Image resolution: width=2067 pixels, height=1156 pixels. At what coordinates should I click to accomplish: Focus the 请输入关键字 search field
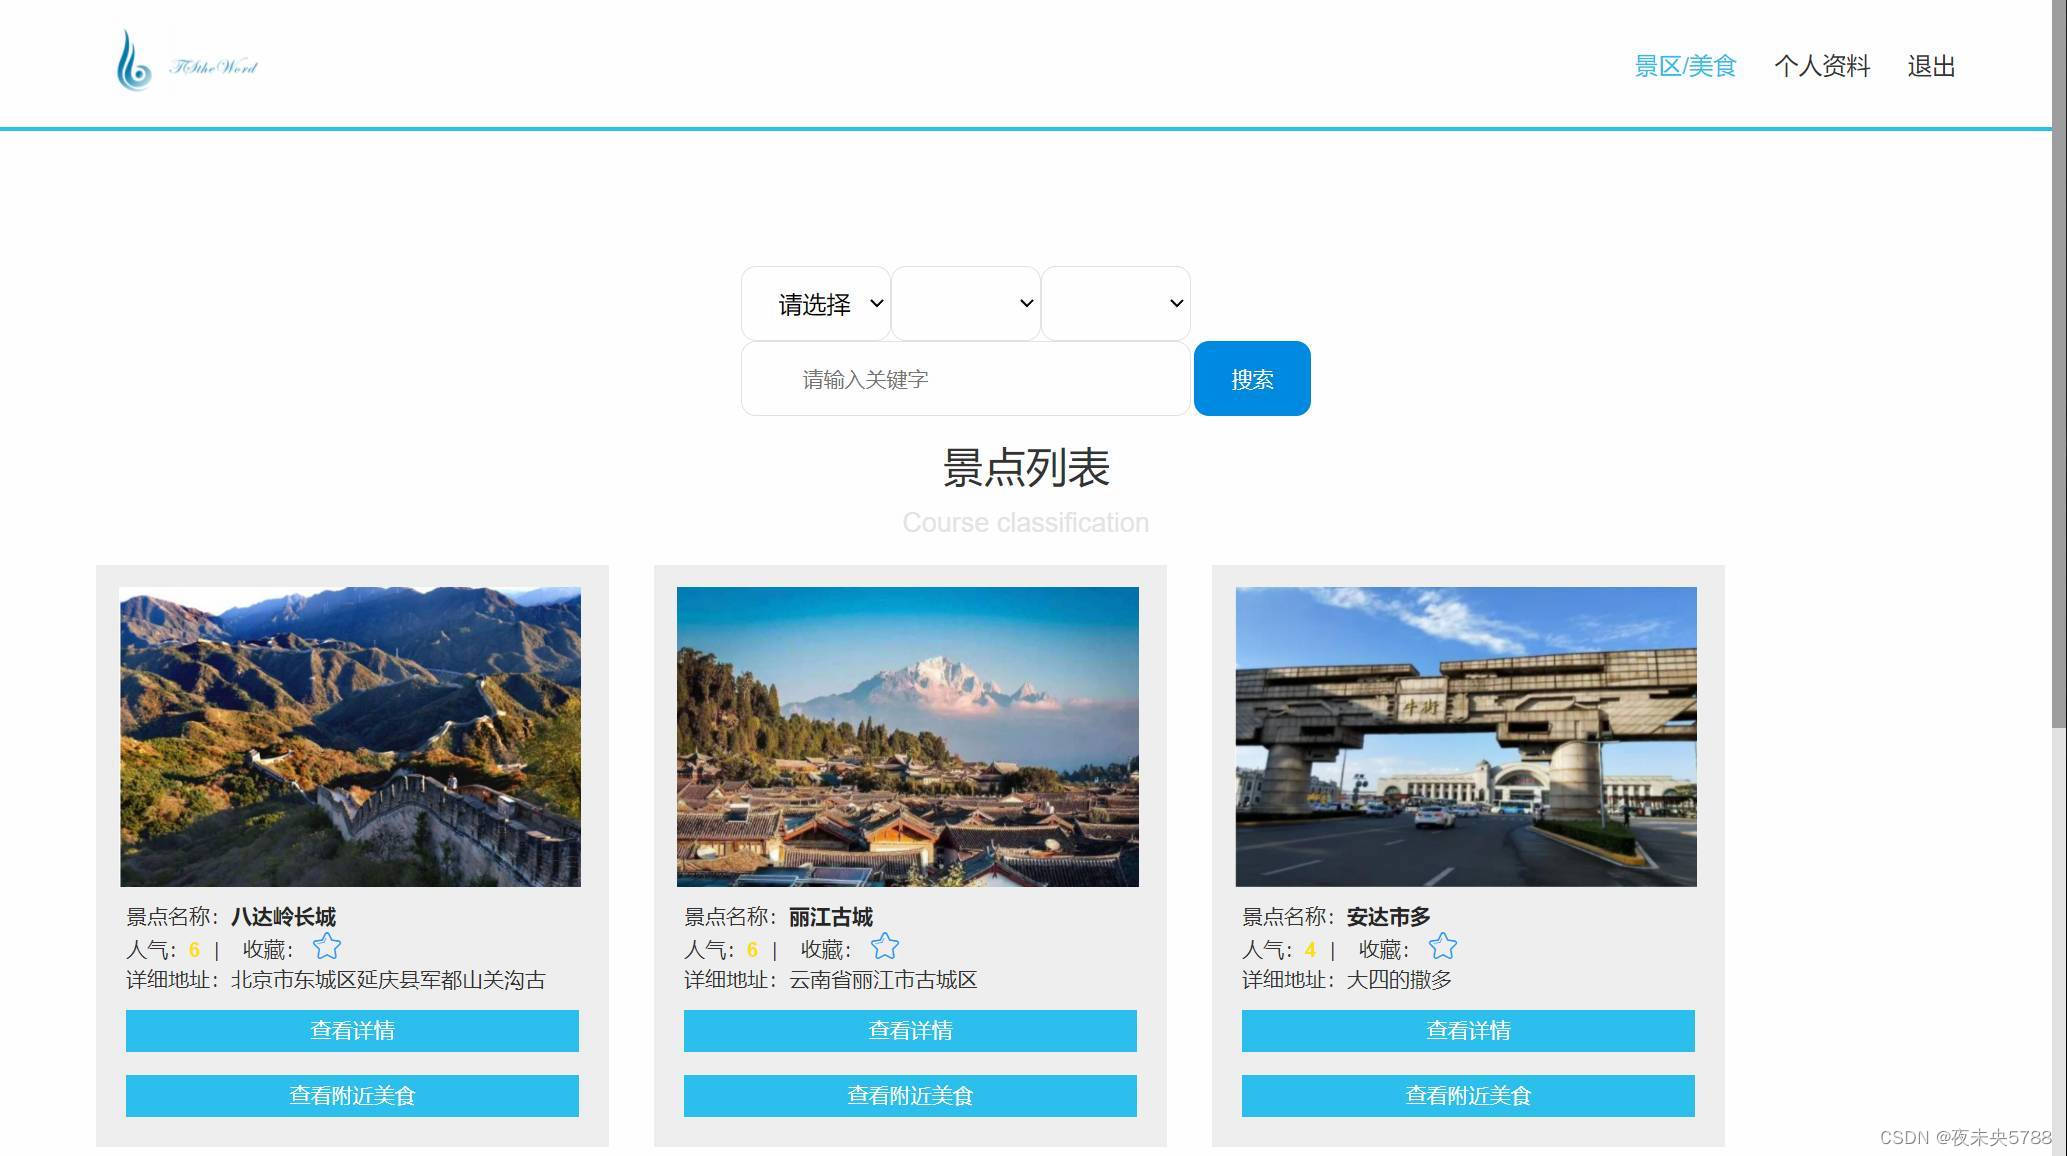966,379
